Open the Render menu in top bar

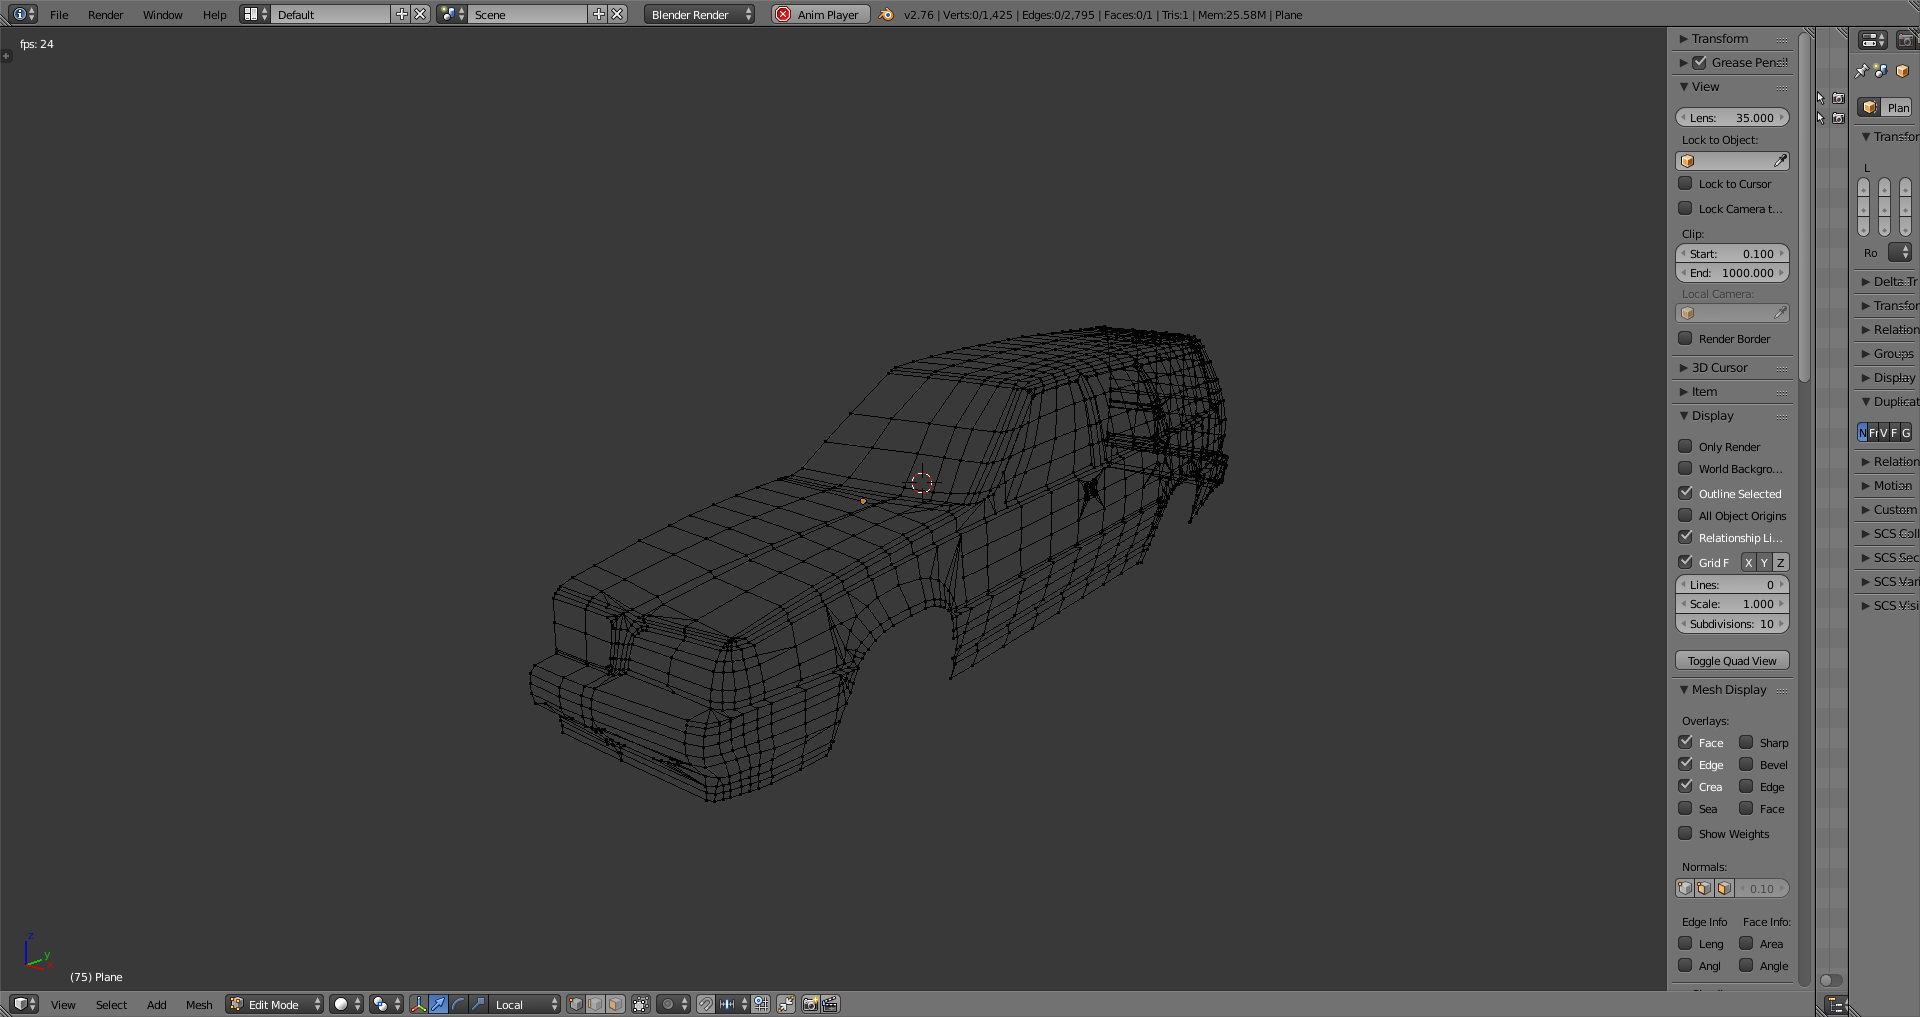105,15
